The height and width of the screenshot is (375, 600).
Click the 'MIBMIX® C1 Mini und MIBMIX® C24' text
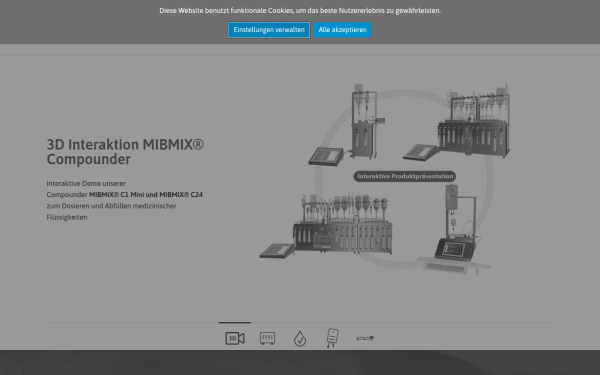click(146, 194)
